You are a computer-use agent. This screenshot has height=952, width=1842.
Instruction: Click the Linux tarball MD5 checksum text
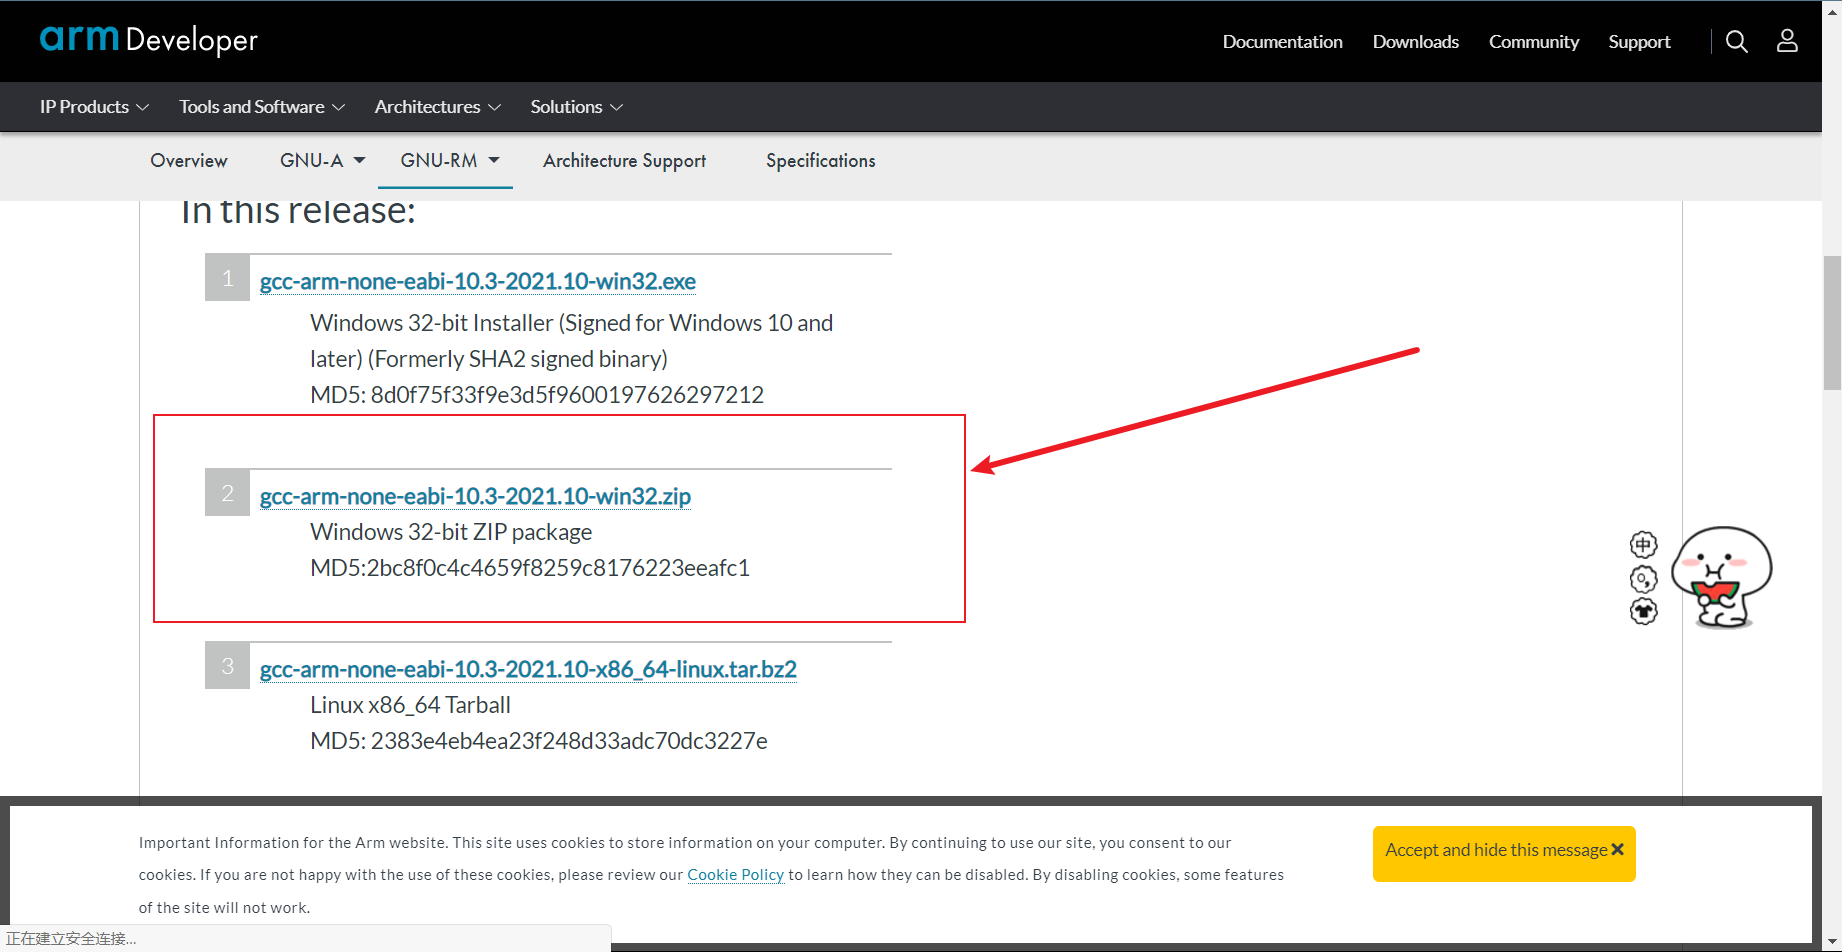539,741
